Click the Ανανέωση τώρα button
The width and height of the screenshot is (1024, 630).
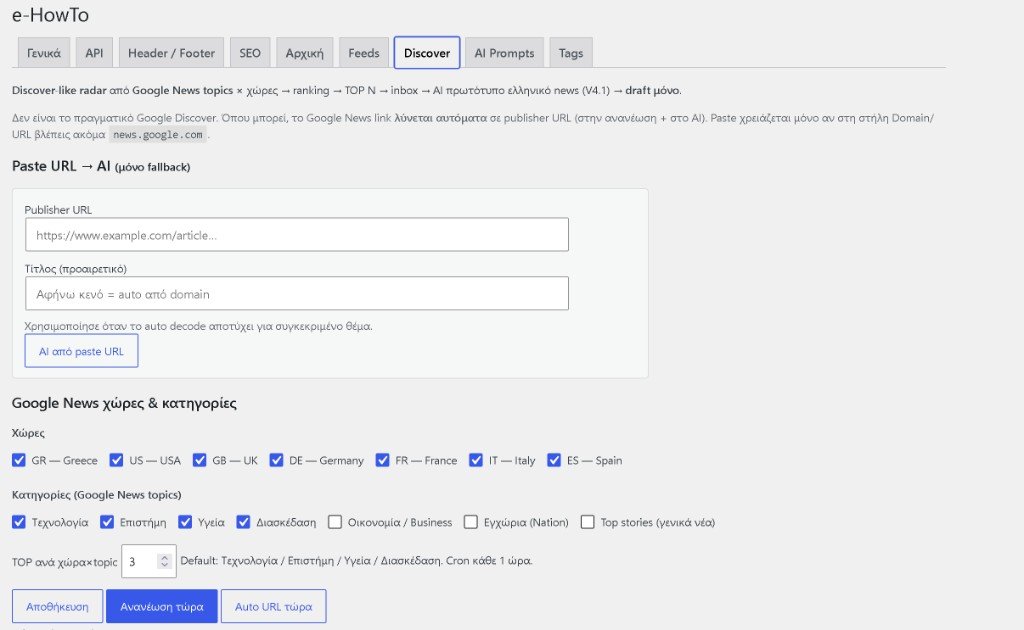pos(162,606)
